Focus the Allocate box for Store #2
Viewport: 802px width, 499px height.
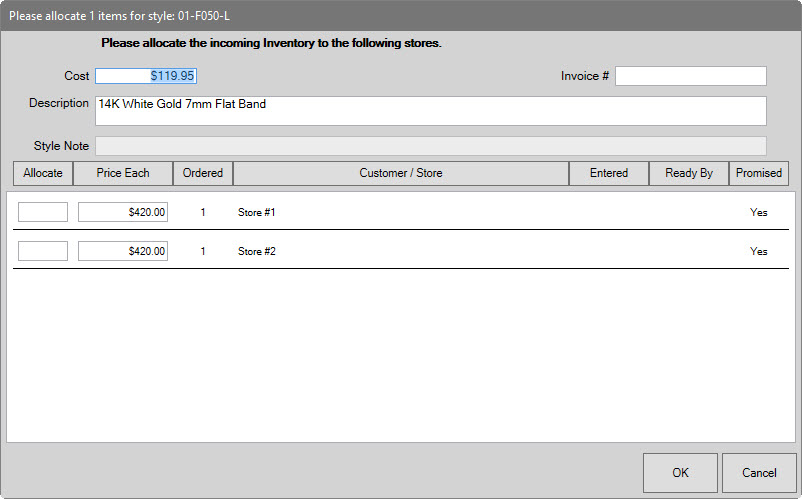pos(43,251)
